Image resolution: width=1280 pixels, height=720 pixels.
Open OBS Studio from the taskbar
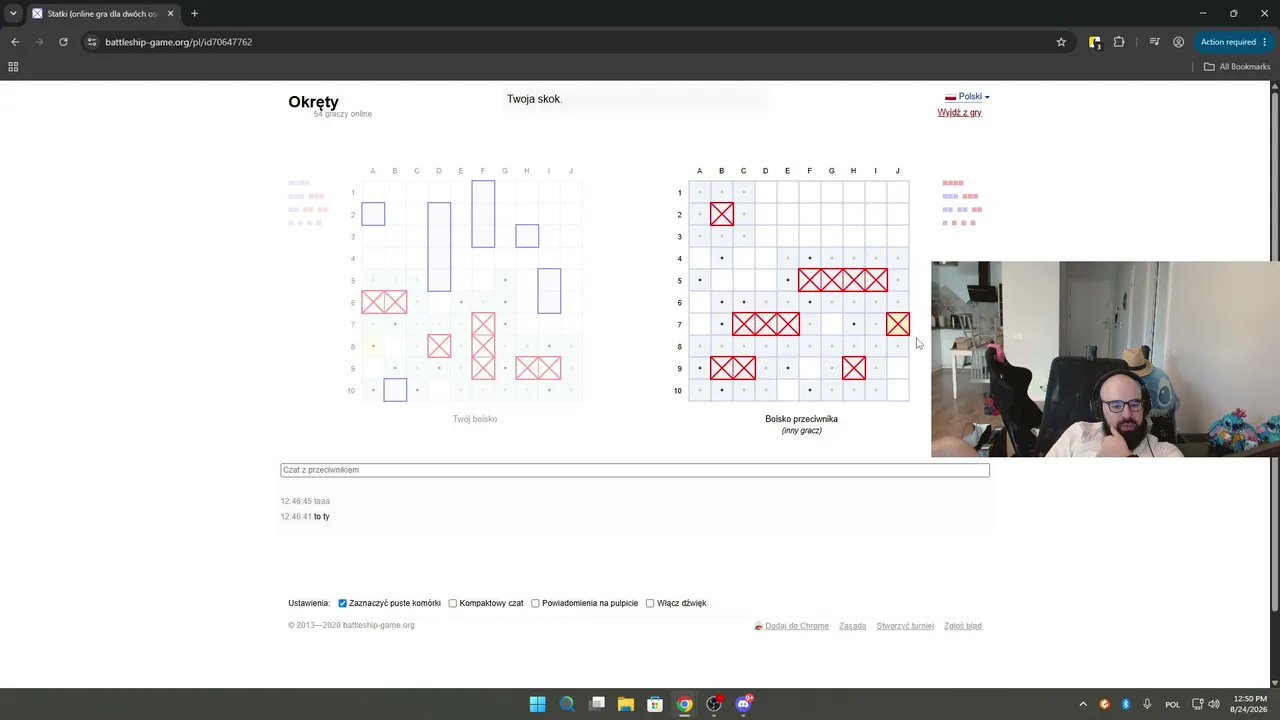tap(714, 704)
